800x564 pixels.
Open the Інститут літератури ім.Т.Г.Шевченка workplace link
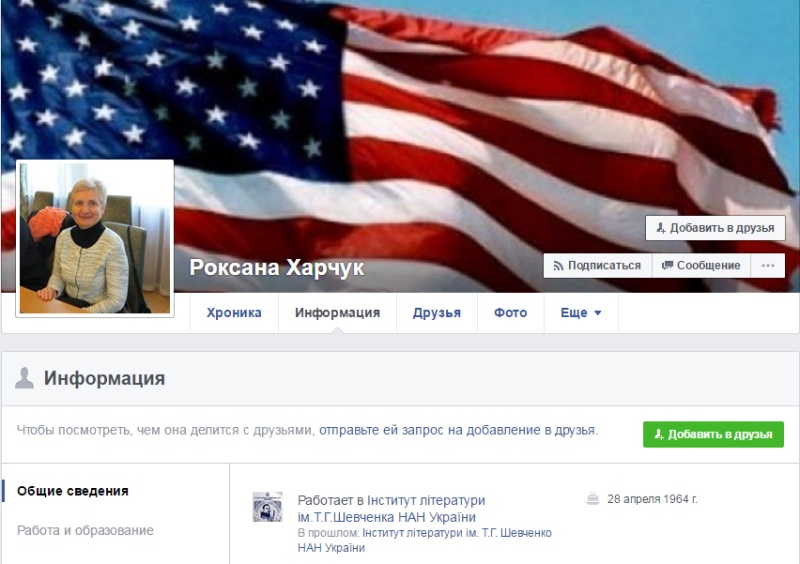tap(391, 509)
